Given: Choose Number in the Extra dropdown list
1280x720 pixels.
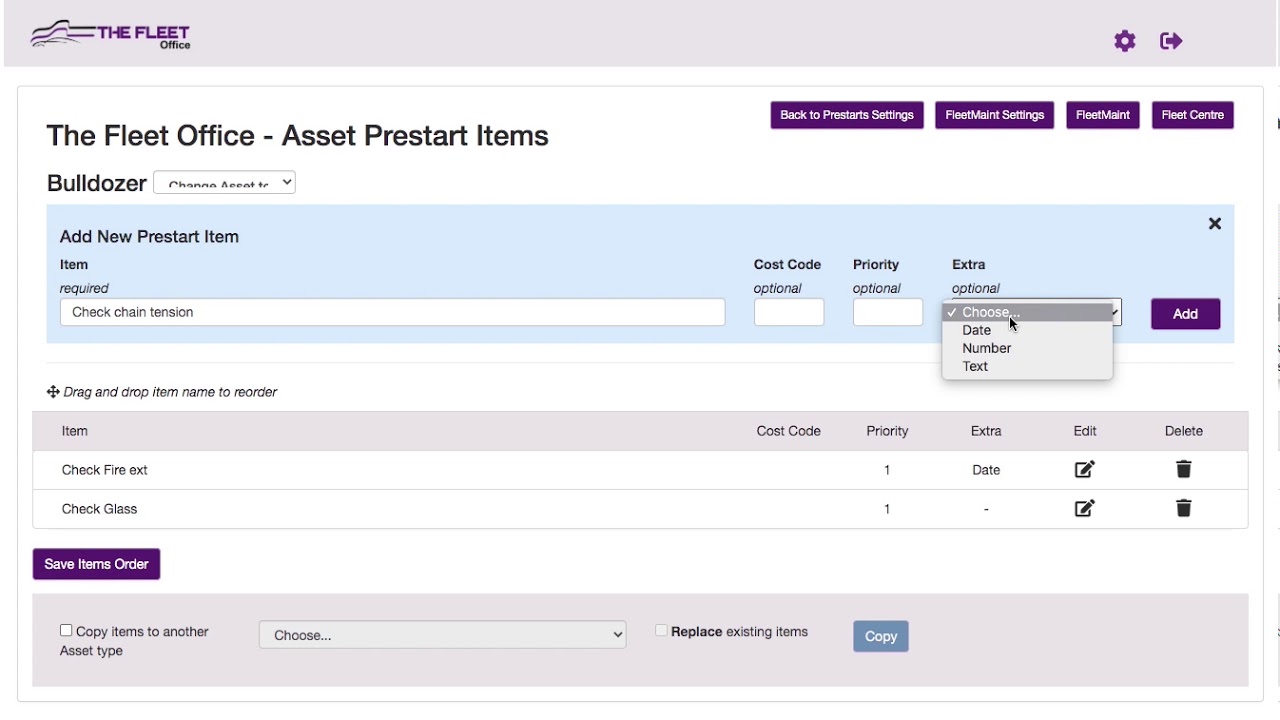Looking at the screenshot, I should click(x=986, y=349).
